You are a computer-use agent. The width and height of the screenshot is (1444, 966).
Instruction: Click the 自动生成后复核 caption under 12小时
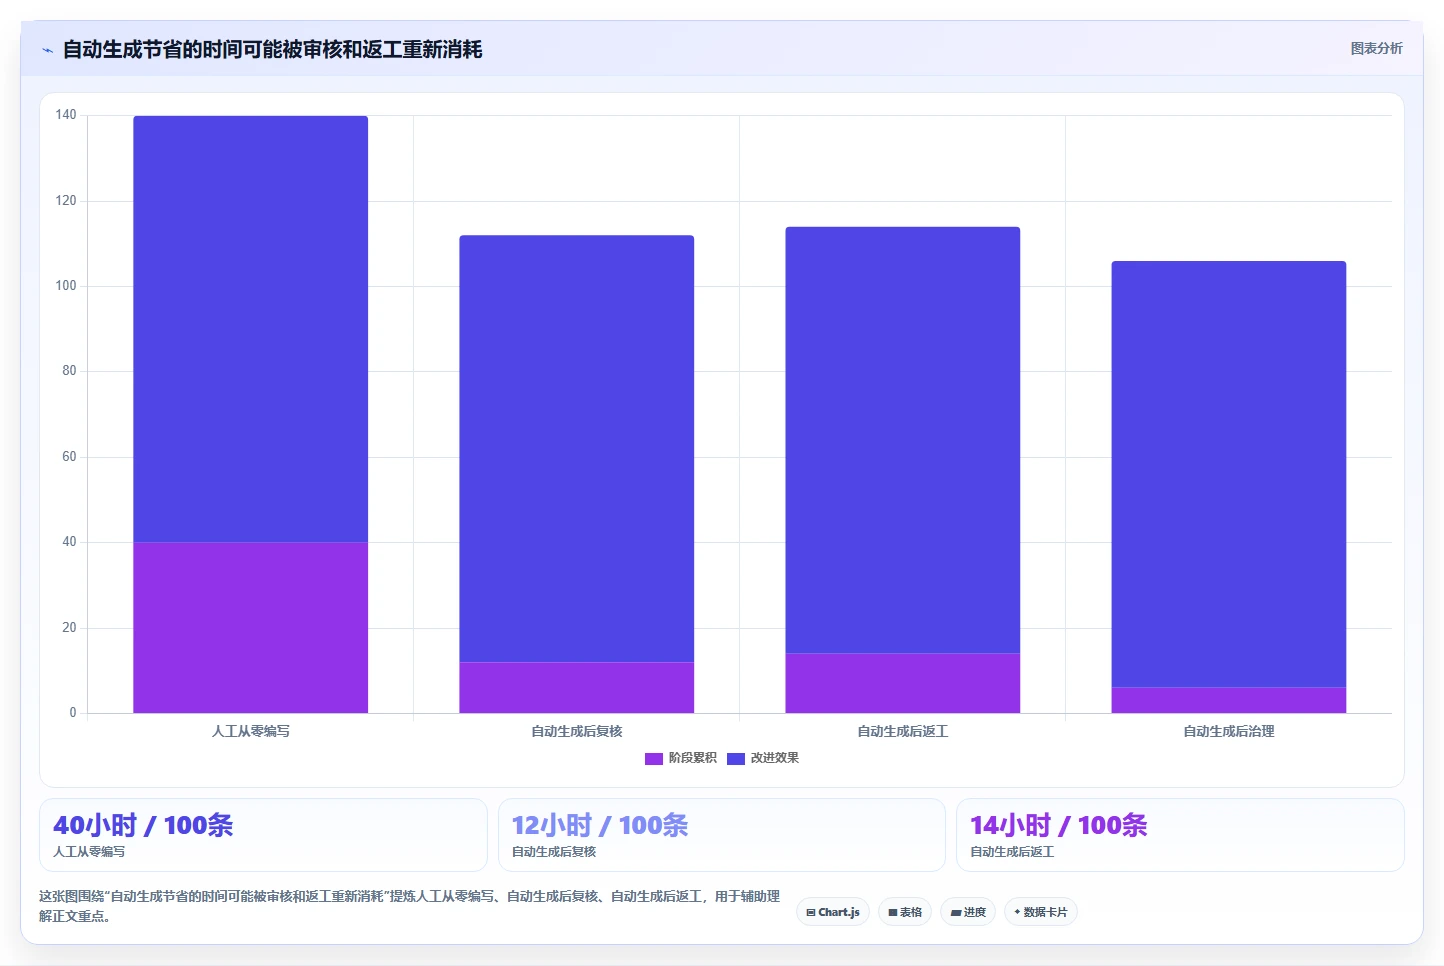[554, 852]
